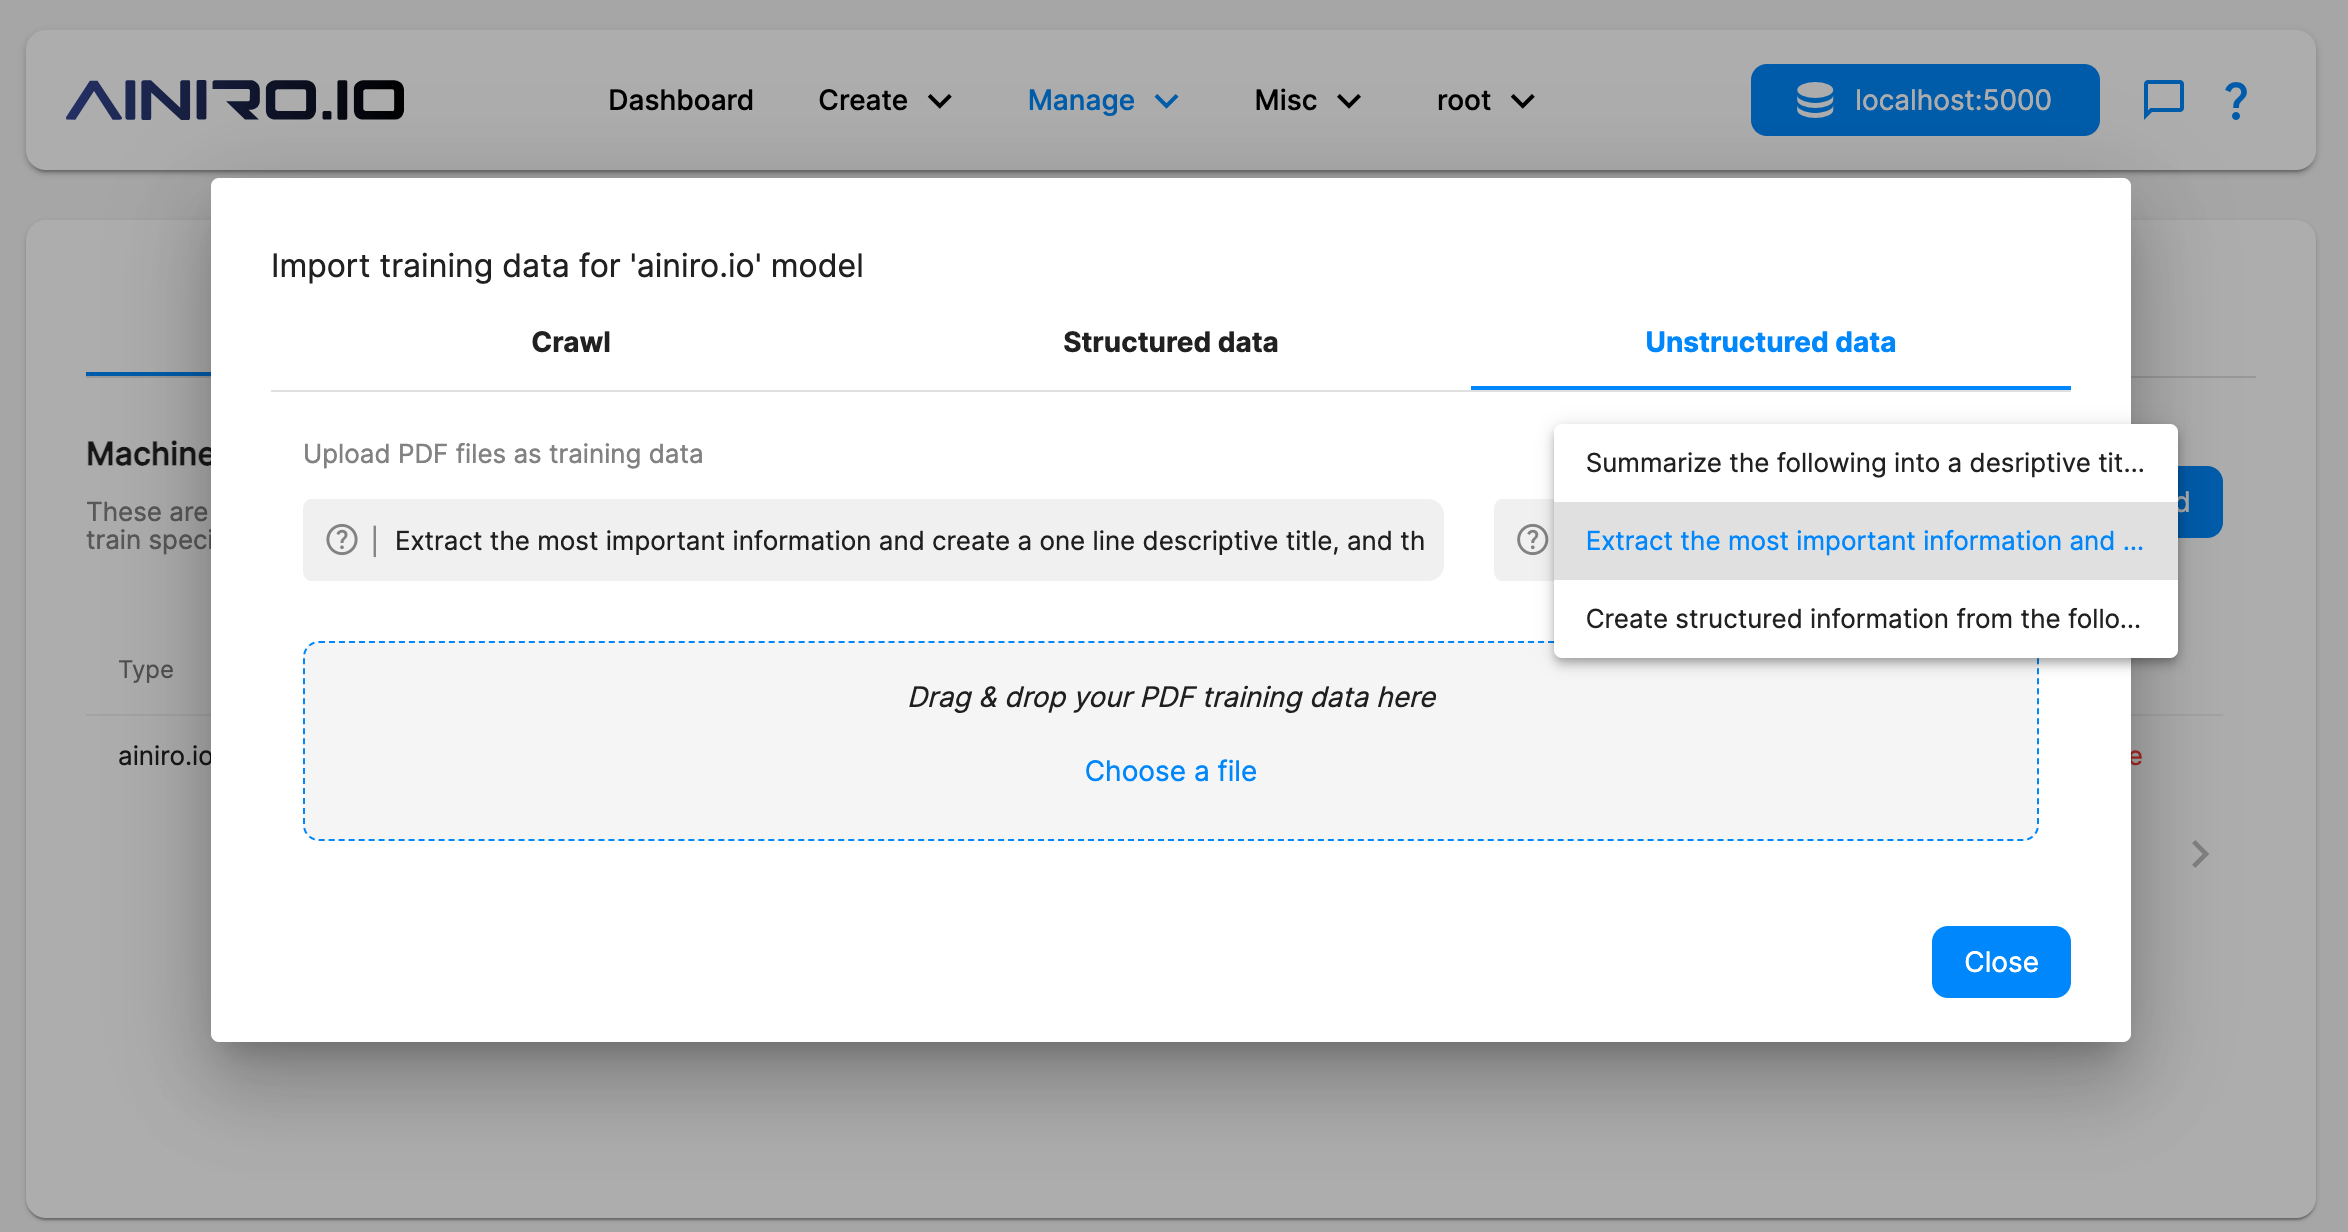Click the circled help icon beside the prompt field

click(x=341, y=540)
